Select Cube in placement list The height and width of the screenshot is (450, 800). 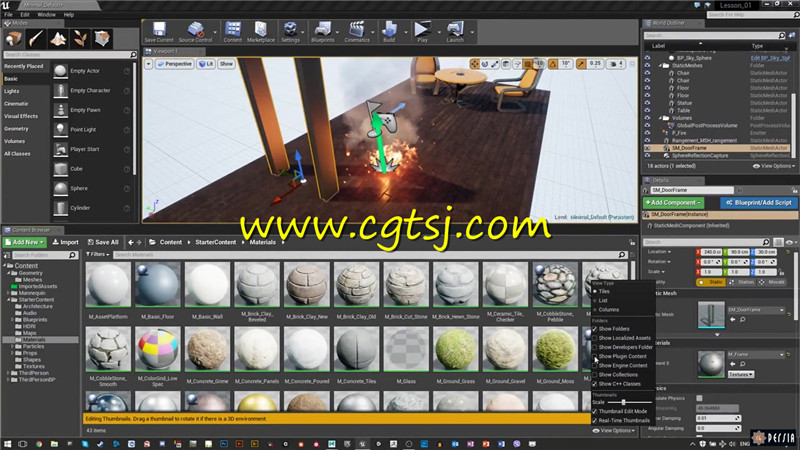pos(92,169)
